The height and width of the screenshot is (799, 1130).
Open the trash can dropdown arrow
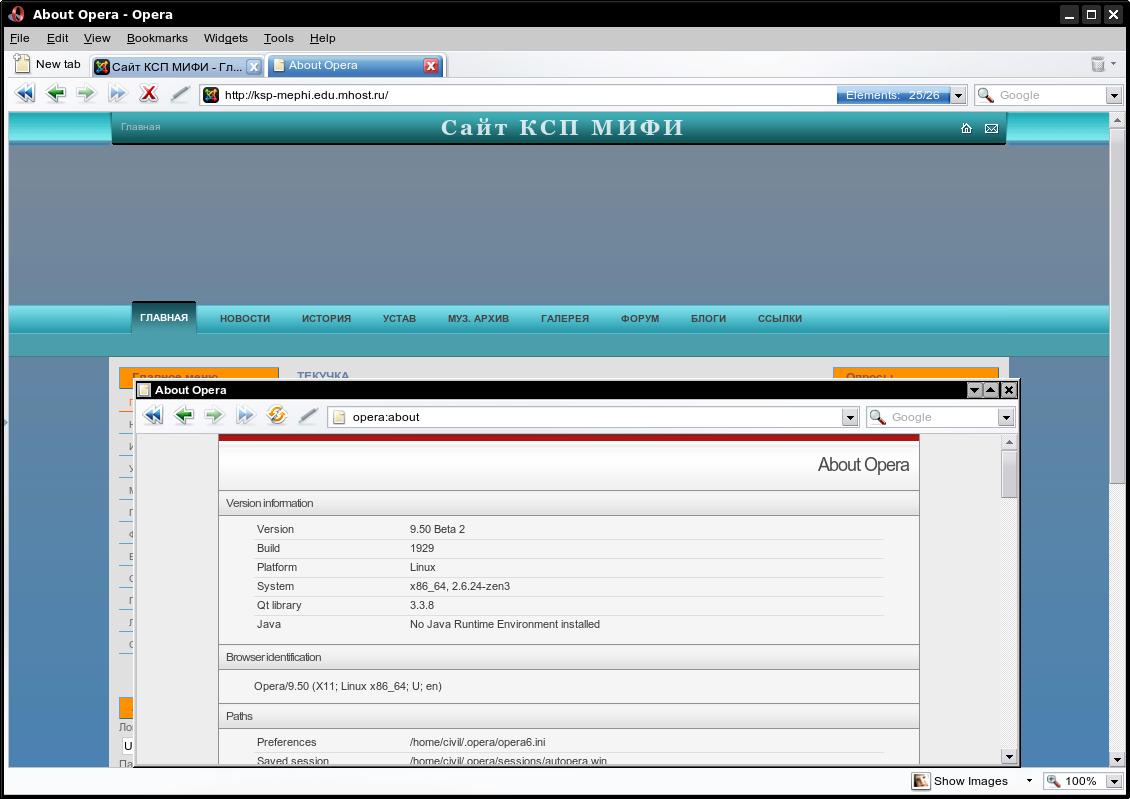click(x=1113, y=64)
